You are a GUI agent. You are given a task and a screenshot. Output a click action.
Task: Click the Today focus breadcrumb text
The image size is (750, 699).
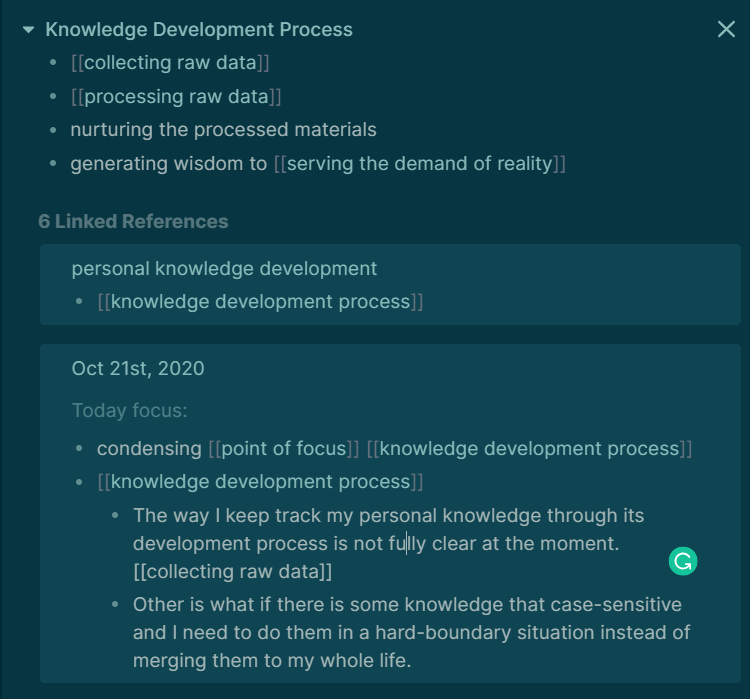click(x=130, y=411)
